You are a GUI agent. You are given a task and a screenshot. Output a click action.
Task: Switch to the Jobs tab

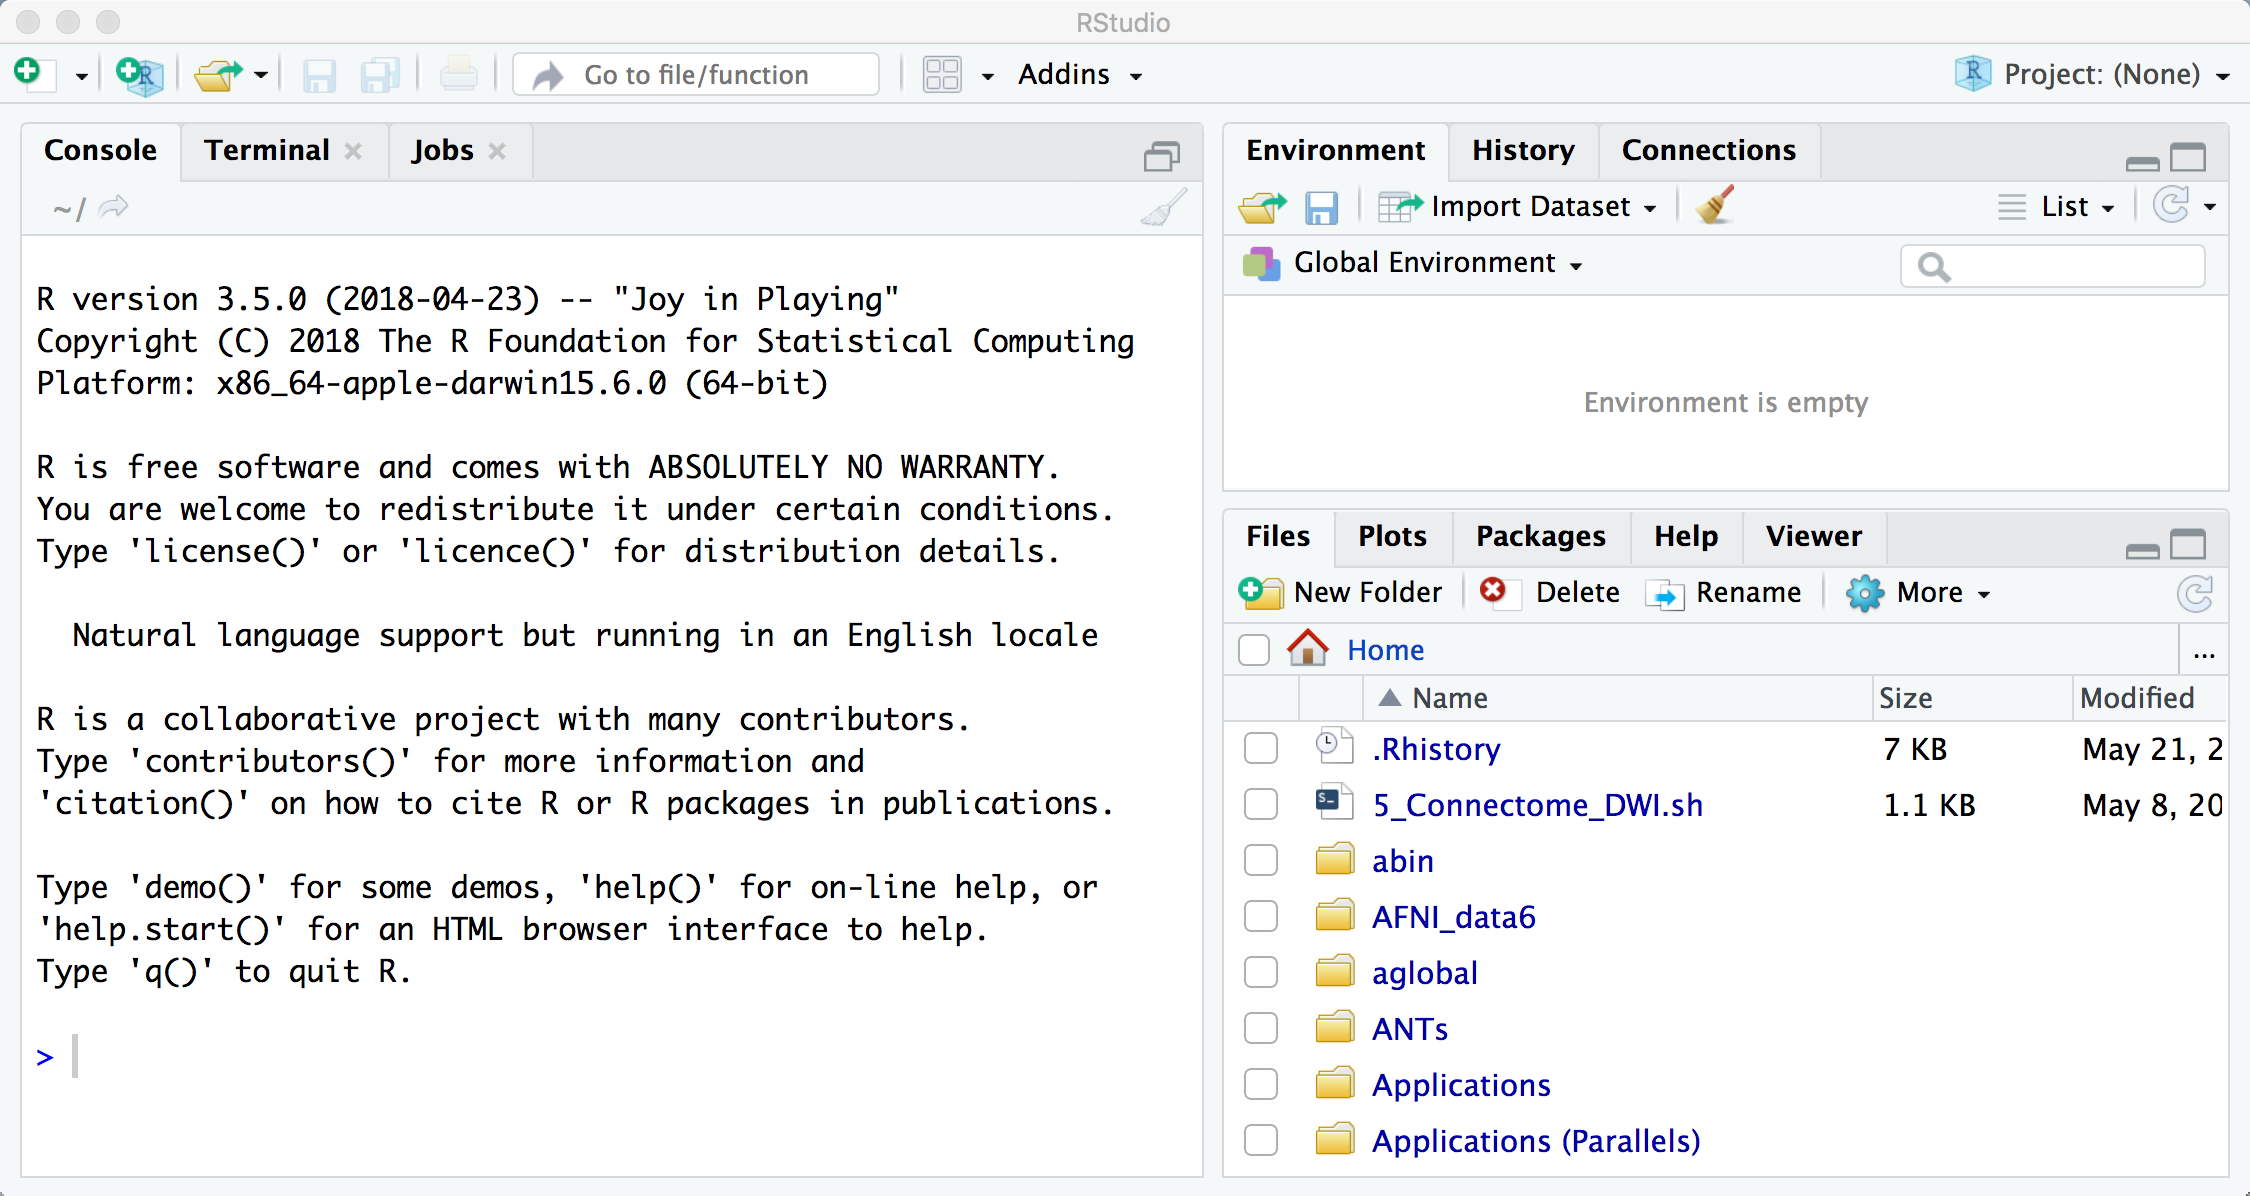point(443,151)
